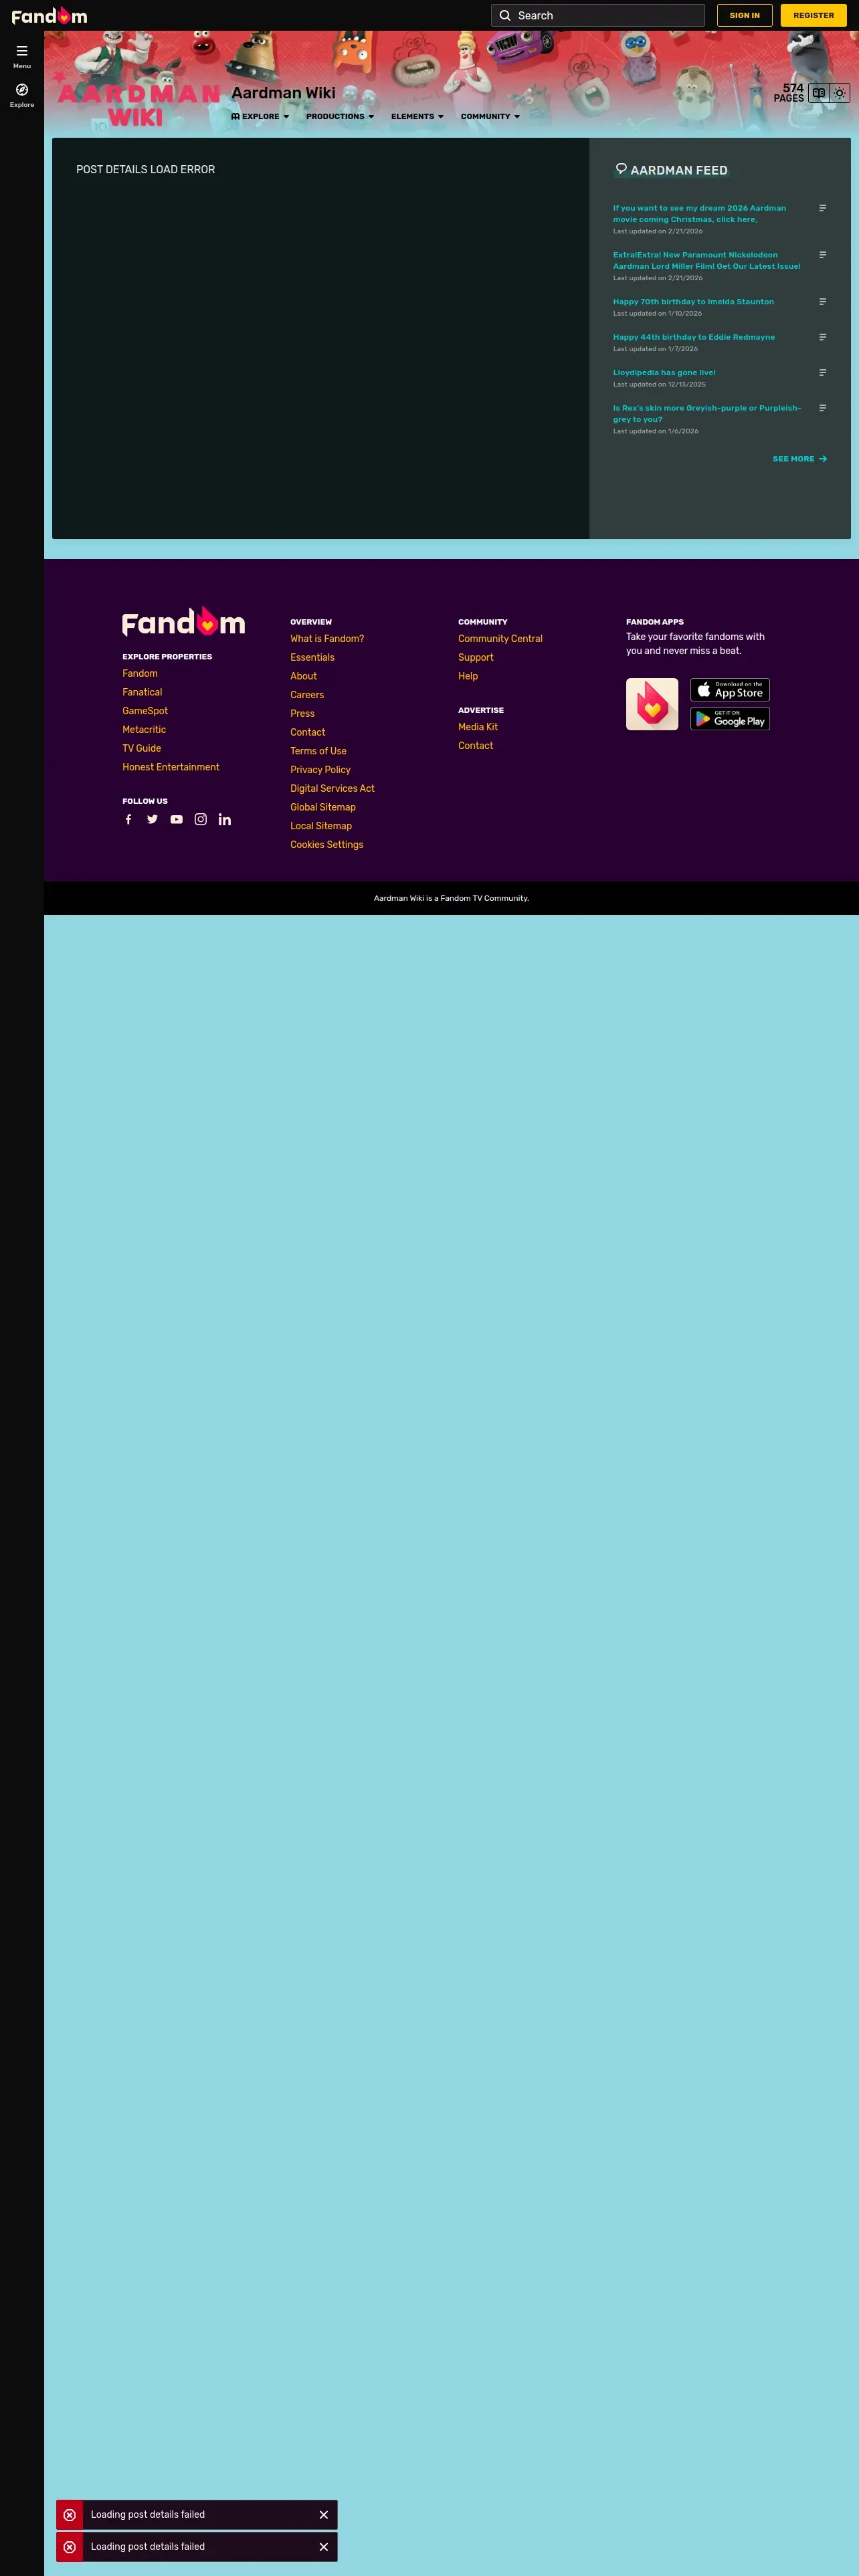Open the Rex's skin Greyish-purple question post

(707, 414)
